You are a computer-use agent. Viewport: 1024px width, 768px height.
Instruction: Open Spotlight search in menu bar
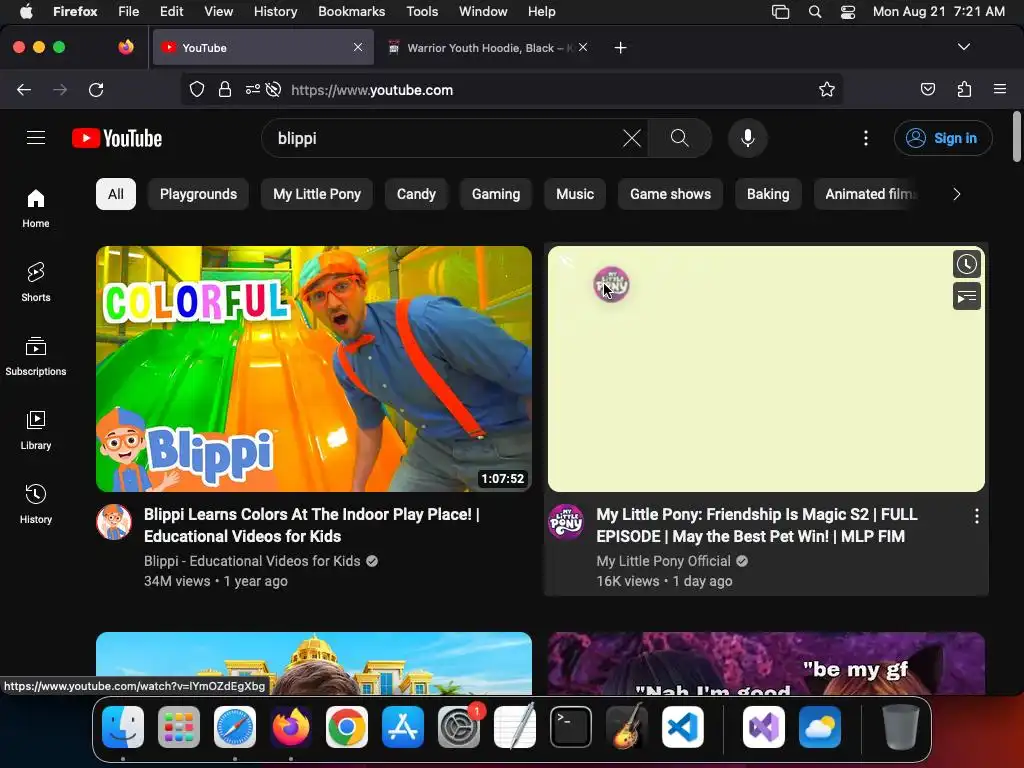814,12
